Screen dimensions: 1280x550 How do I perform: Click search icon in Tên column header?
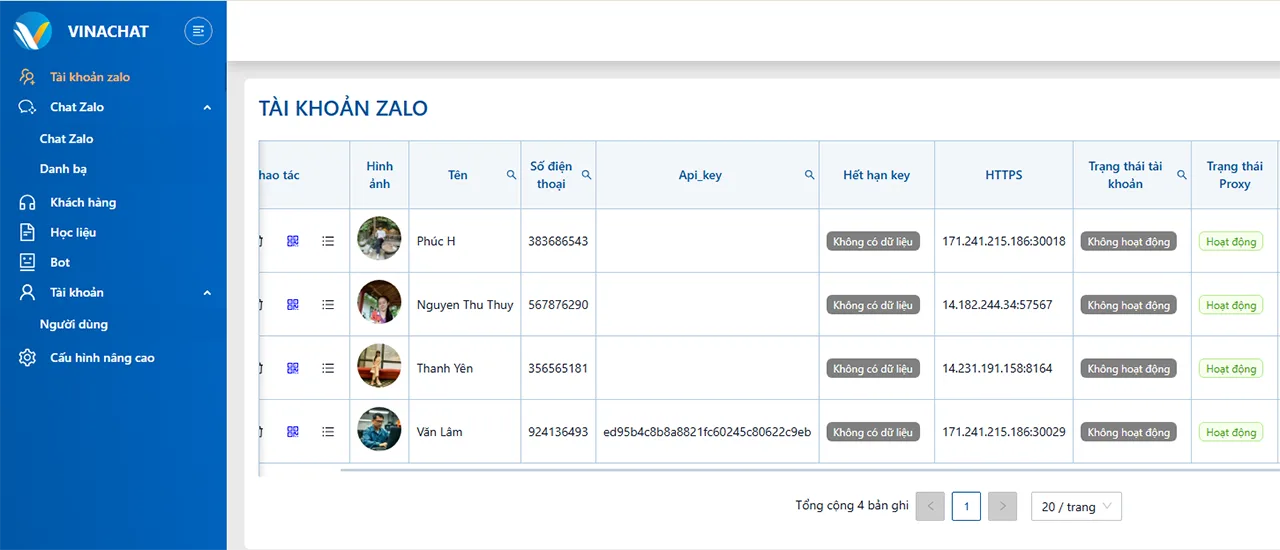[x=511, y=175]
